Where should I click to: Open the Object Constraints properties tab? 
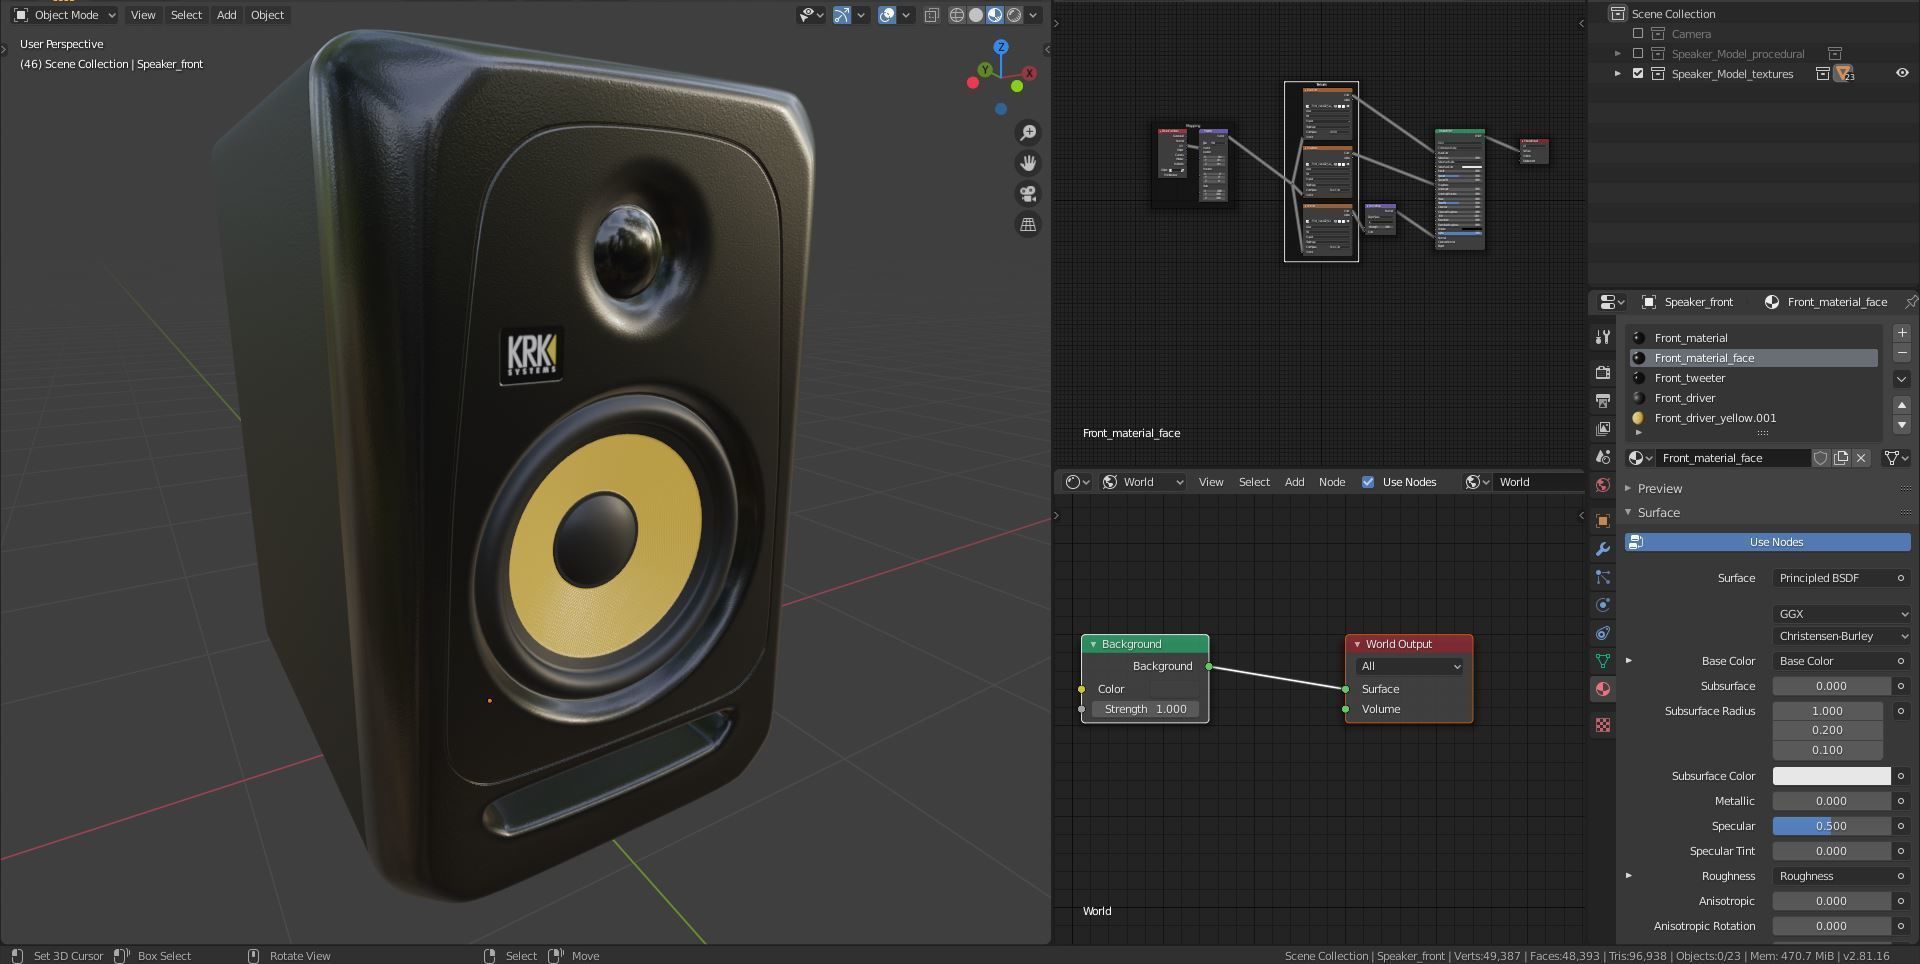[x=1603, y=633]
